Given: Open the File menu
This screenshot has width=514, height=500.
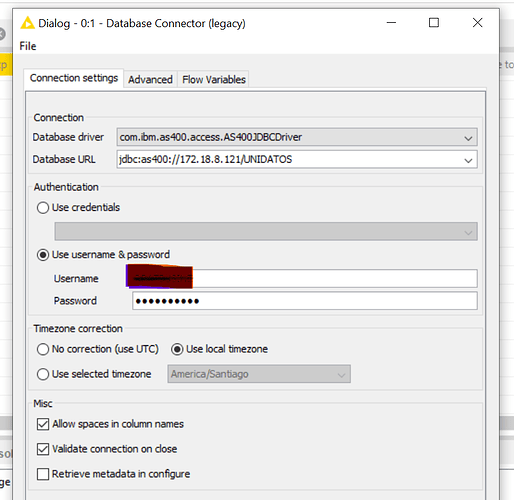Looking at the screenshot, I should [28, 46].
